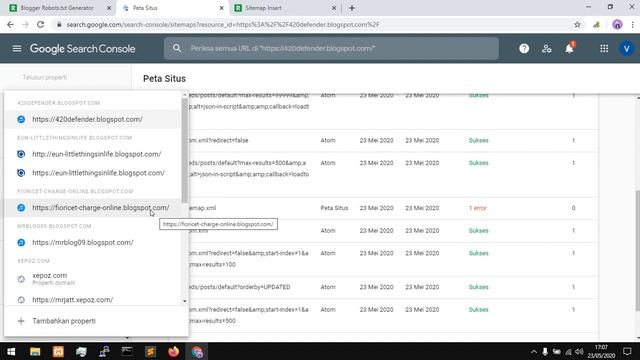This screenshot has width=640, height=360.
Task: Click the browser extension icon
Action: click(x=597, y=24)
